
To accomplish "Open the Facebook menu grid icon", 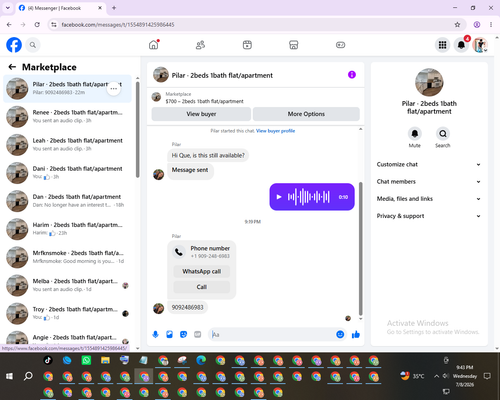I will point(442,45).
